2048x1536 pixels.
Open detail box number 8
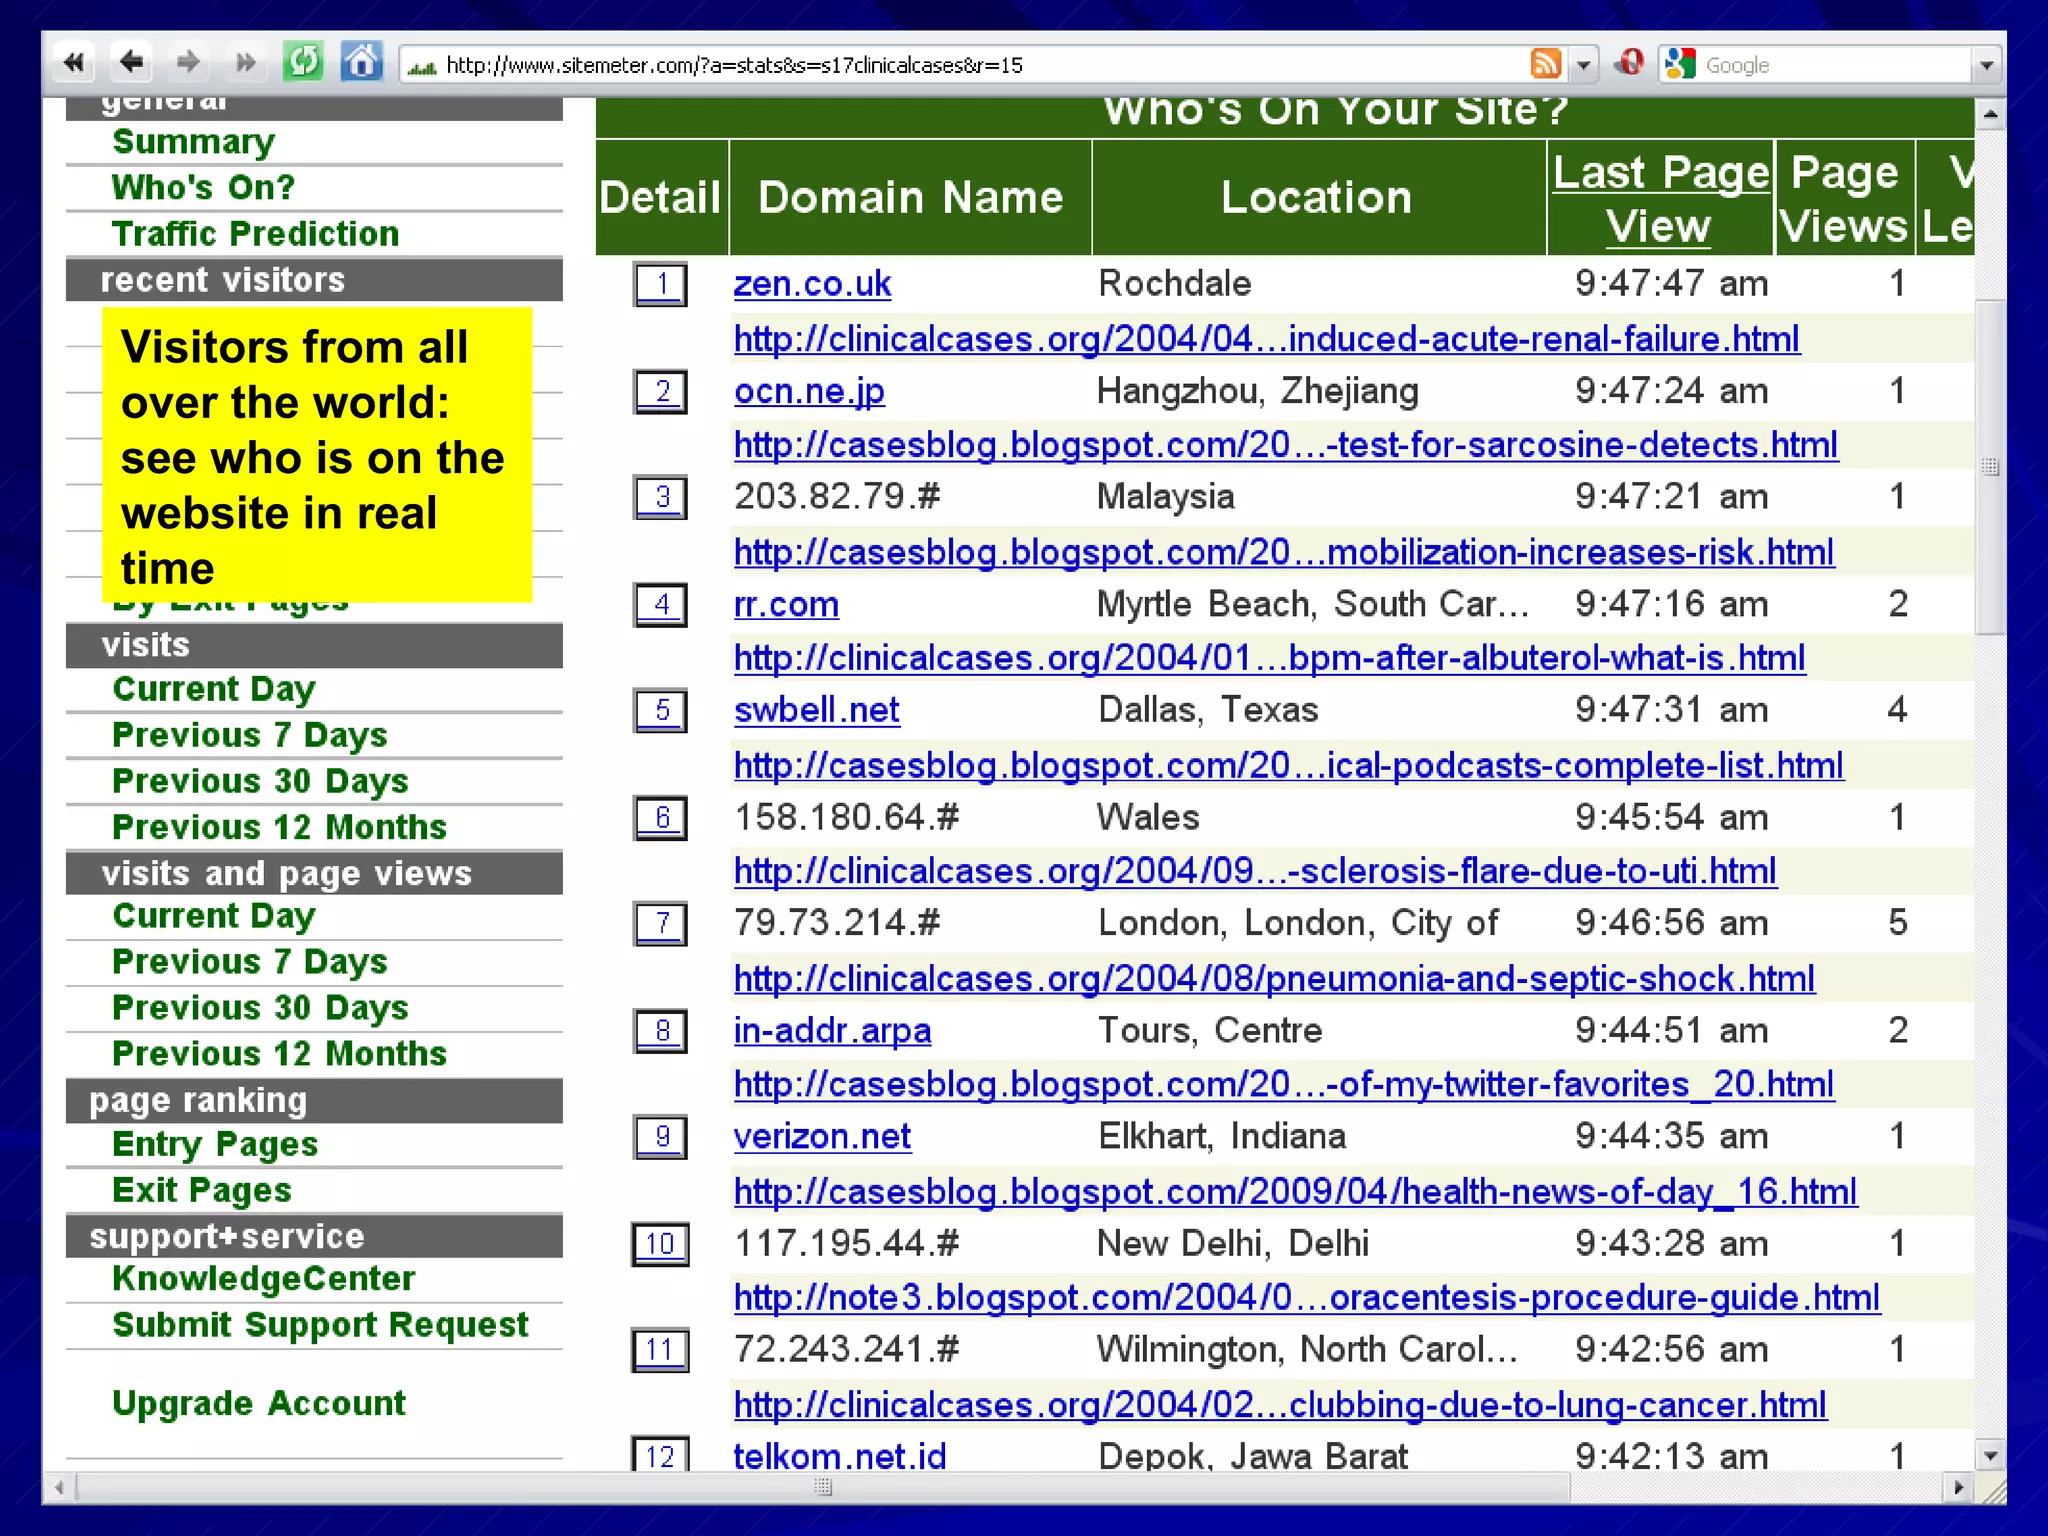coord(661,1030)
